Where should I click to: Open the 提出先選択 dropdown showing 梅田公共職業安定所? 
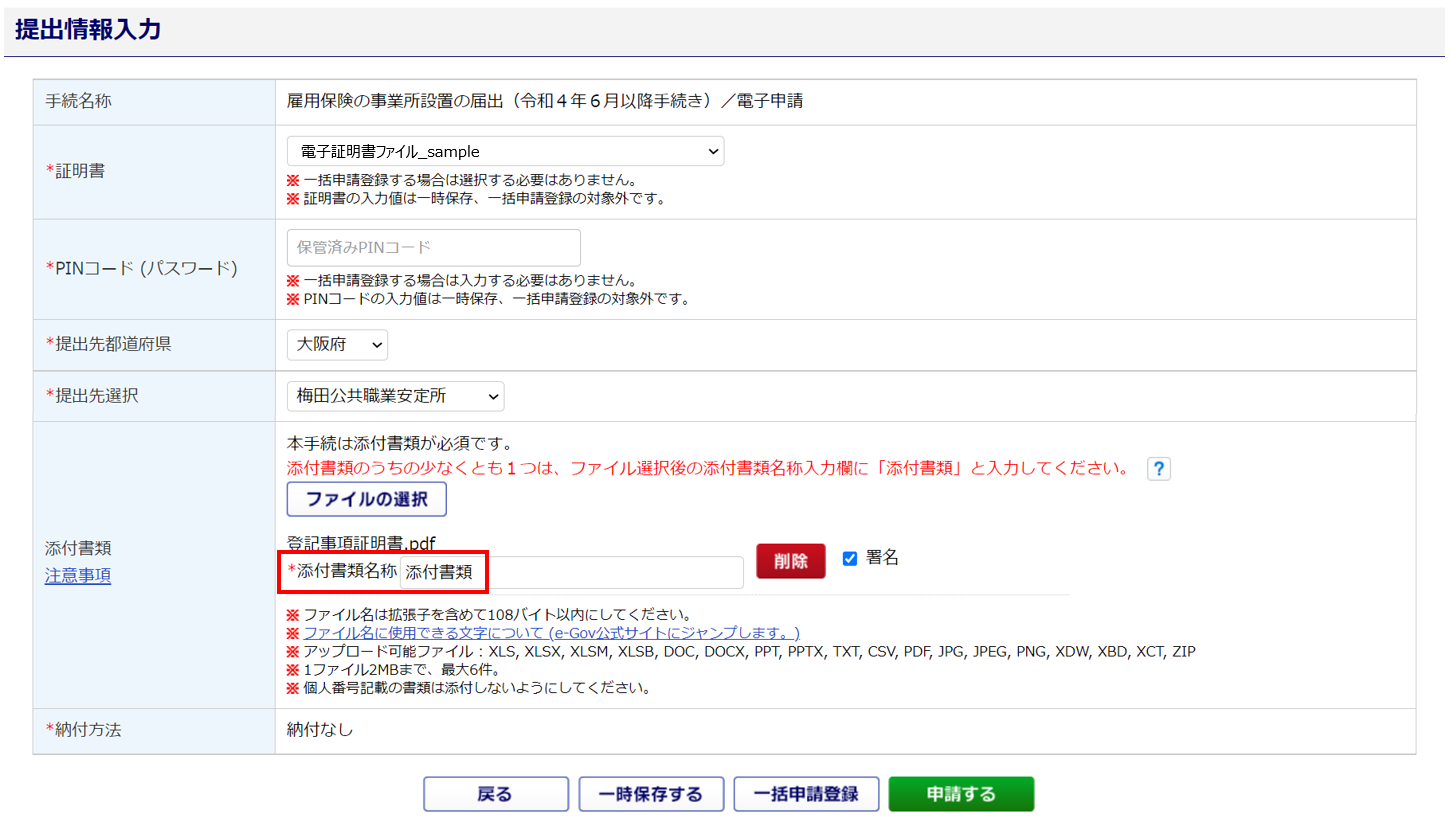[395, 396]
